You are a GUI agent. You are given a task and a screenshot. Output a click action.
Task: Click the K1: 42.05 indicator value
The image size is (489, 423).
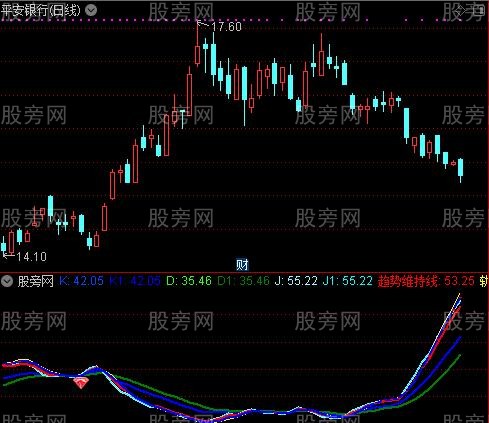135,281
